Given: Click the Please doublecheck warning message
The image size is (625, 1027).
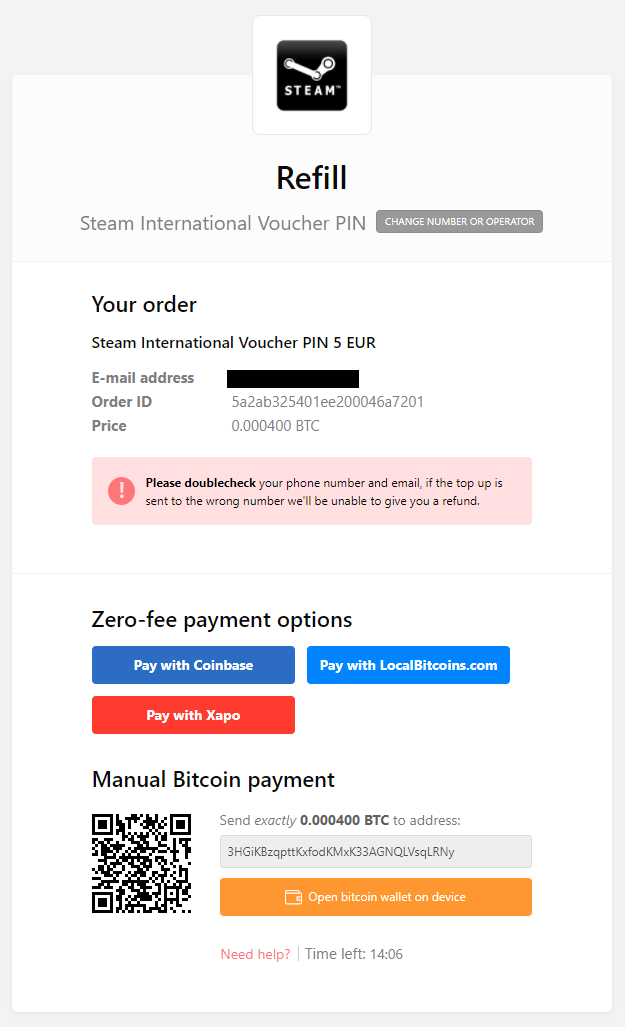Looking at the screenshot, I should tap(324, 491).
